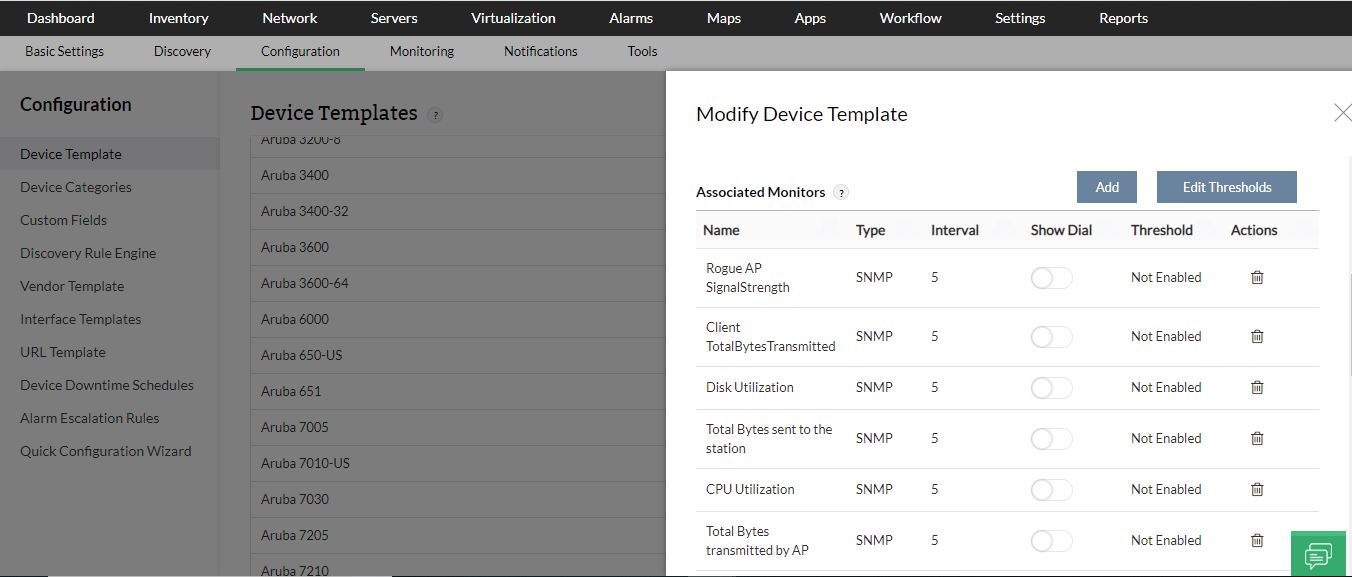Open Device Categories in the sidebar
Image resolution: width=1352 pixels, height=577 pixels.
[x=76, y=187]
